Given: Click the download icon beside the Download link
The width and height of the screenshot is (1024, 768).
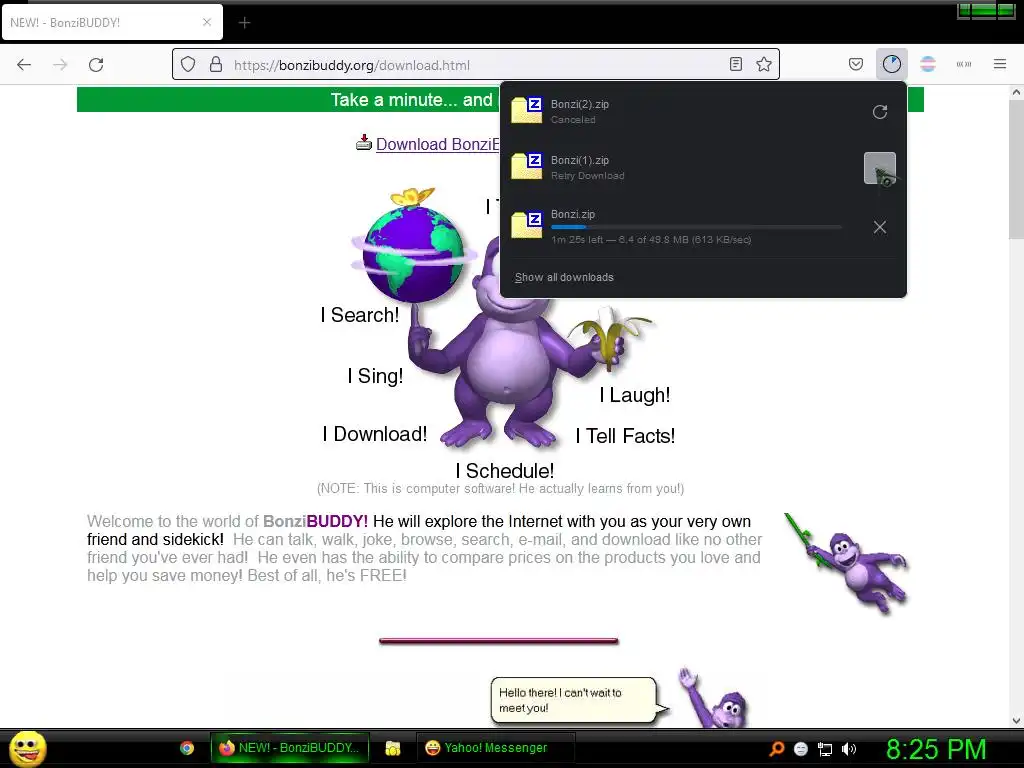Looking at the screenshot, I should [364, 142].
